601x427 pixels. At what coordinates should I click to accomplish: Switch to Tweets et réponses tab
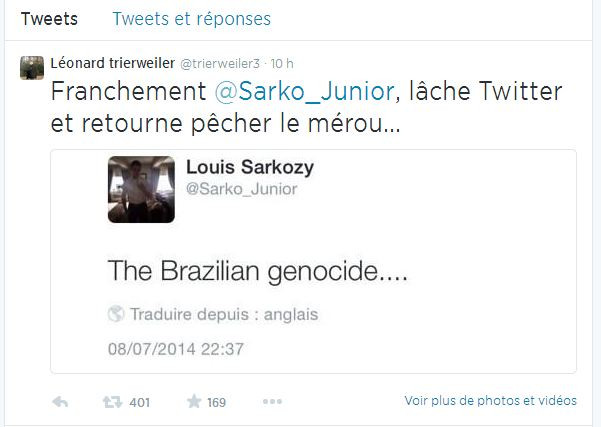coord(192,19)
